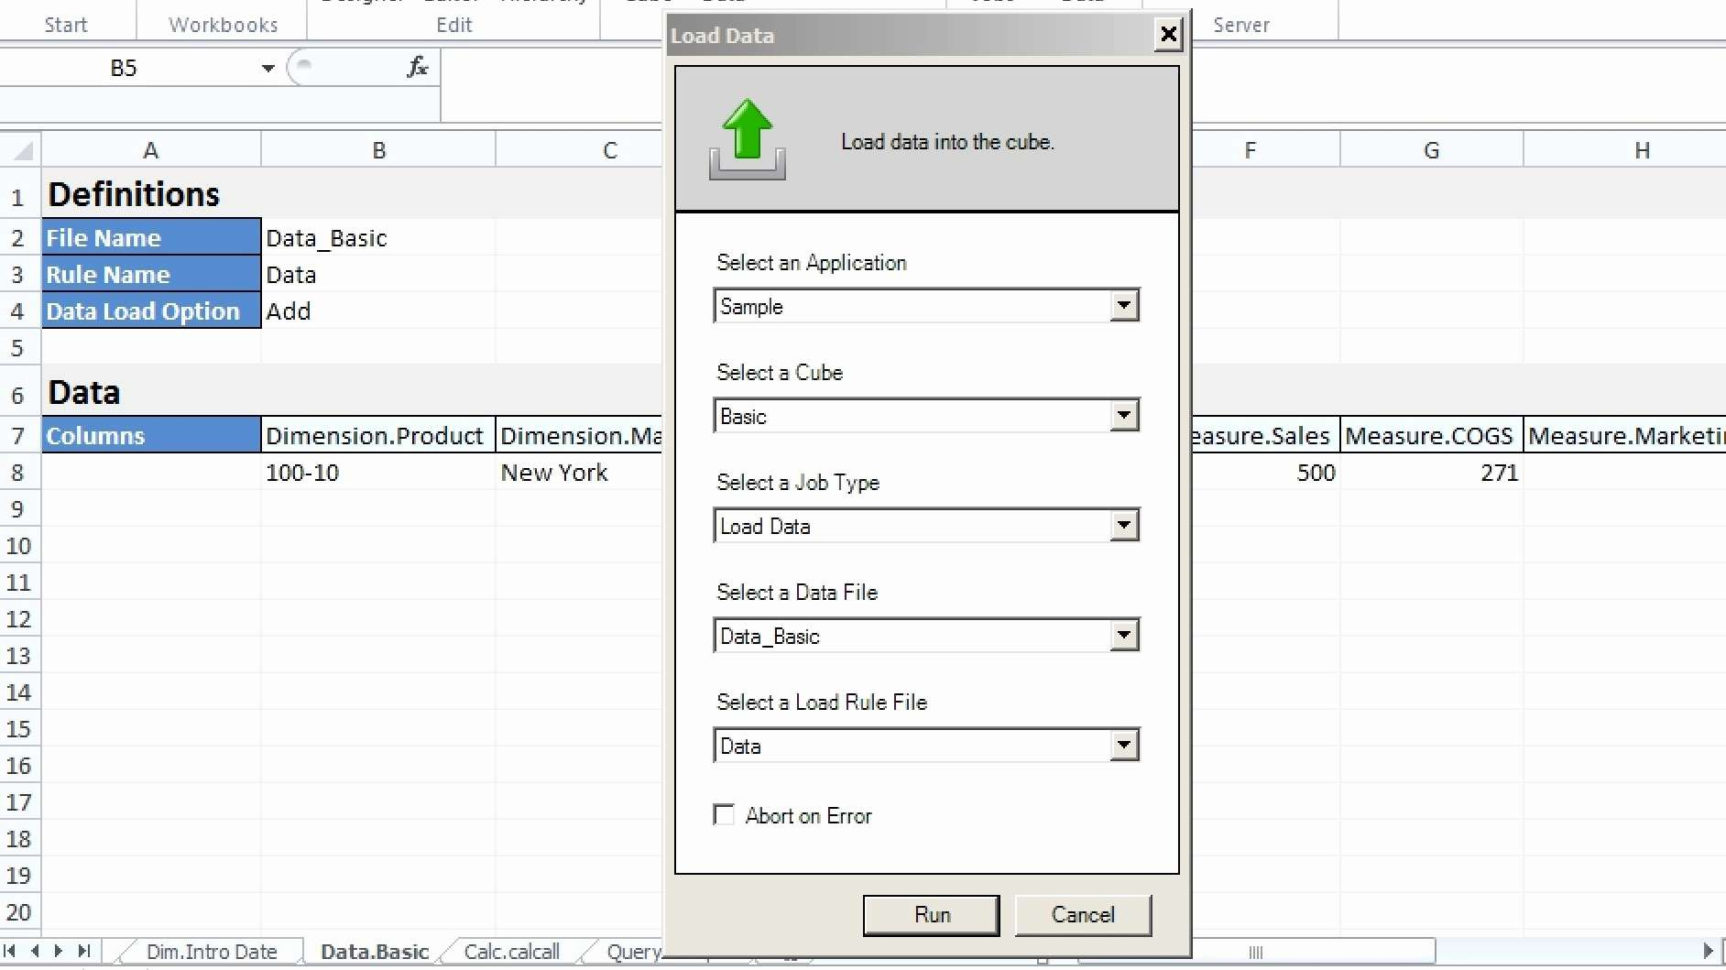Click the previous sheet navigation arrow
The height and width of the screenshot is (970, 1726).
point(34,951)
